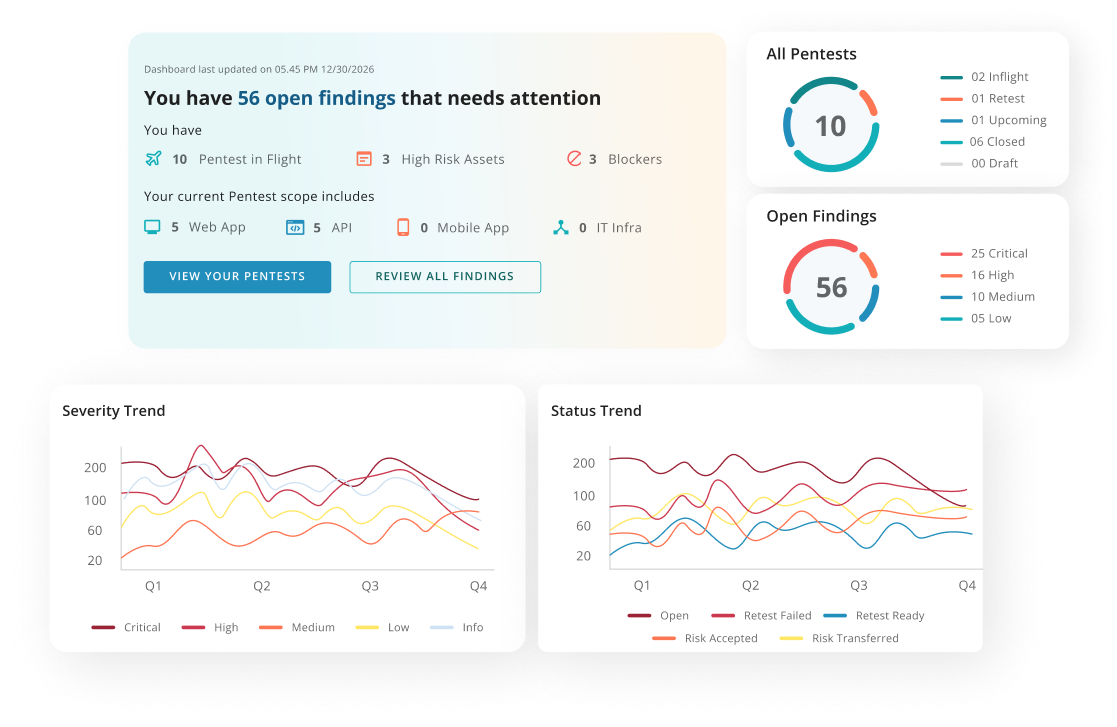Click 'Blockers' label
The image size is (1117, 727).
tap(635, 159)
